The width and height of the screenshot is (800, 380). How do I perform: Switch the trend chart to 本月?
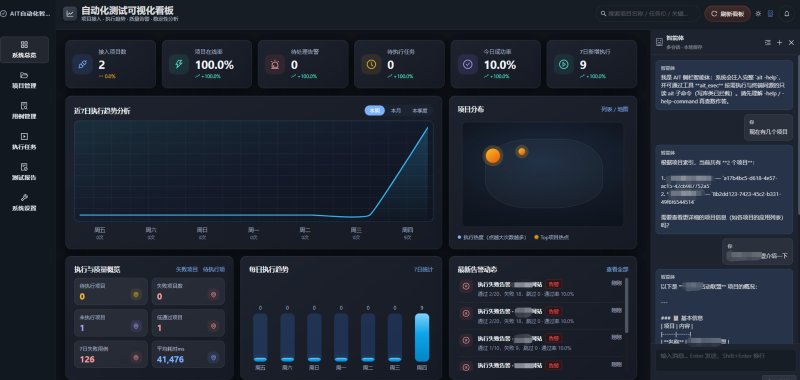pos(396,111)
